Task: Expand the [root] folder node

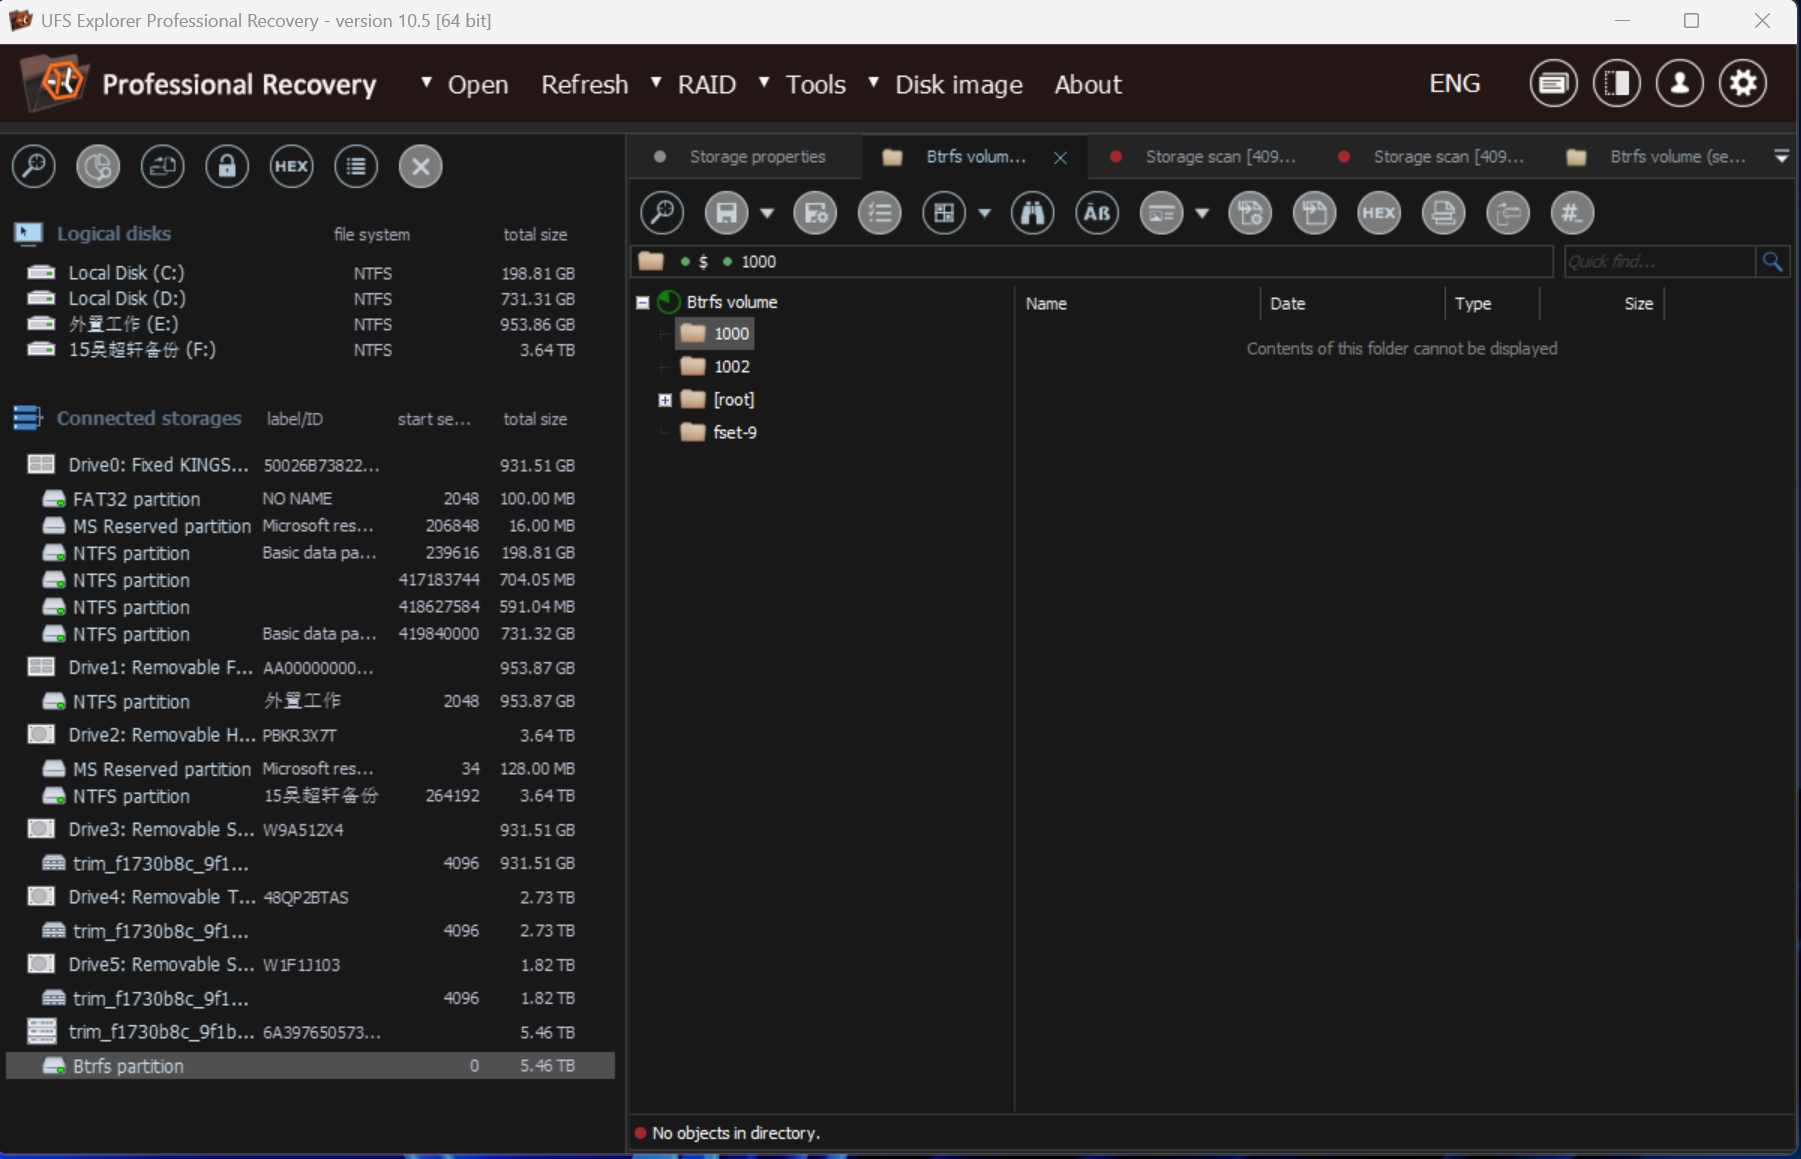Action: tap(665, 400)
